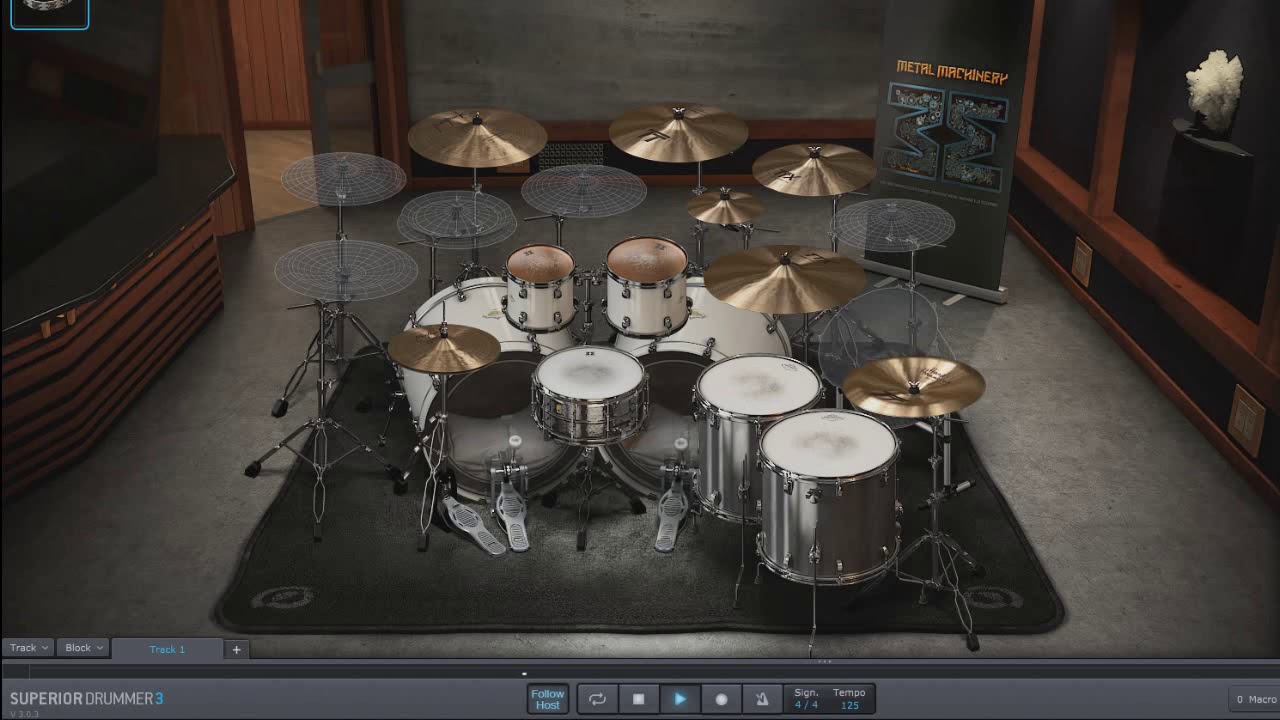The height and width of the screenshot is (720, 1280).
Task: Select the cymbal beside the floor toms
Action: tap(914, 386)
